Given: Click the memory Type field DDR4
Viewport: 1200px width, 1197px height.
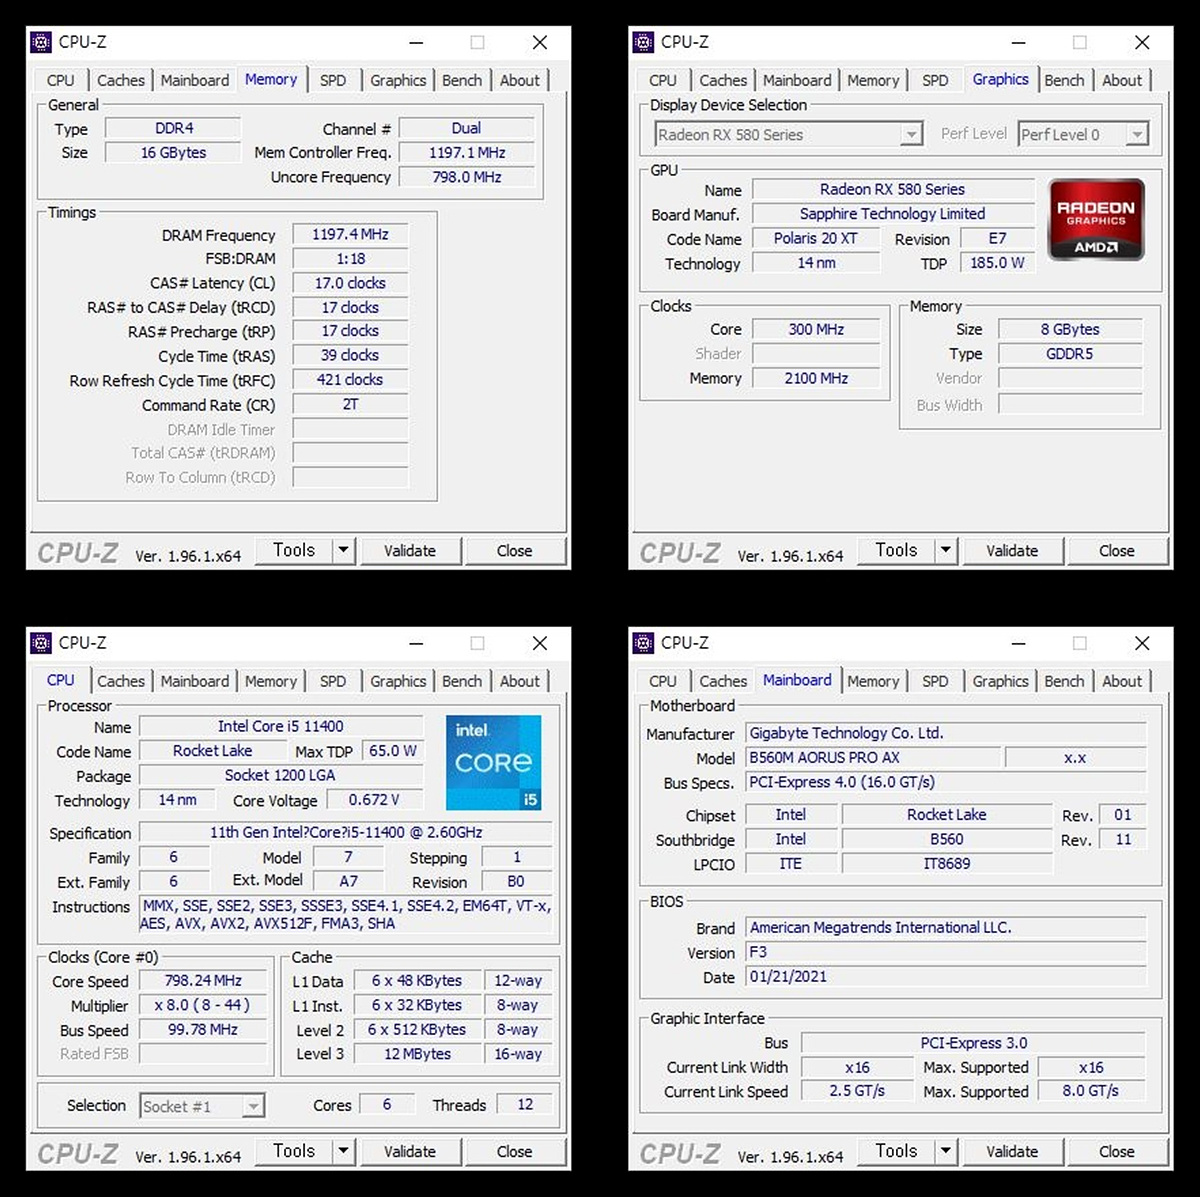Looking at the screenshot, I should point(173,128).
